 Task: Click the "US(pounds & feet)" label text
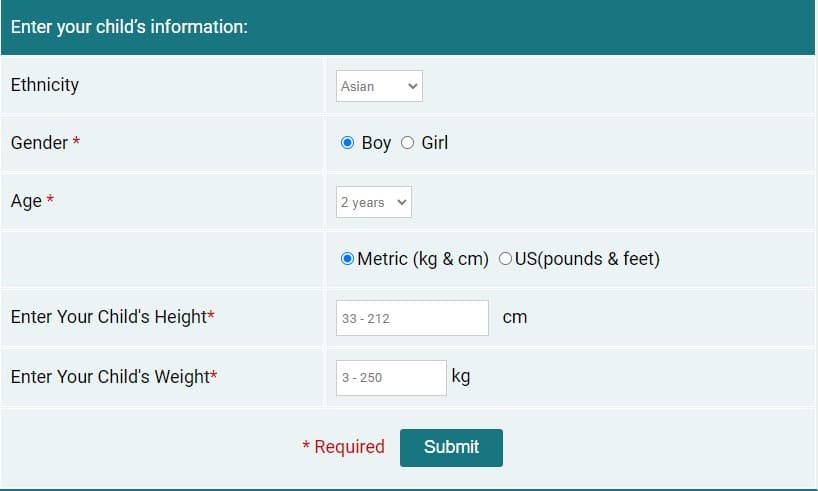587,259
